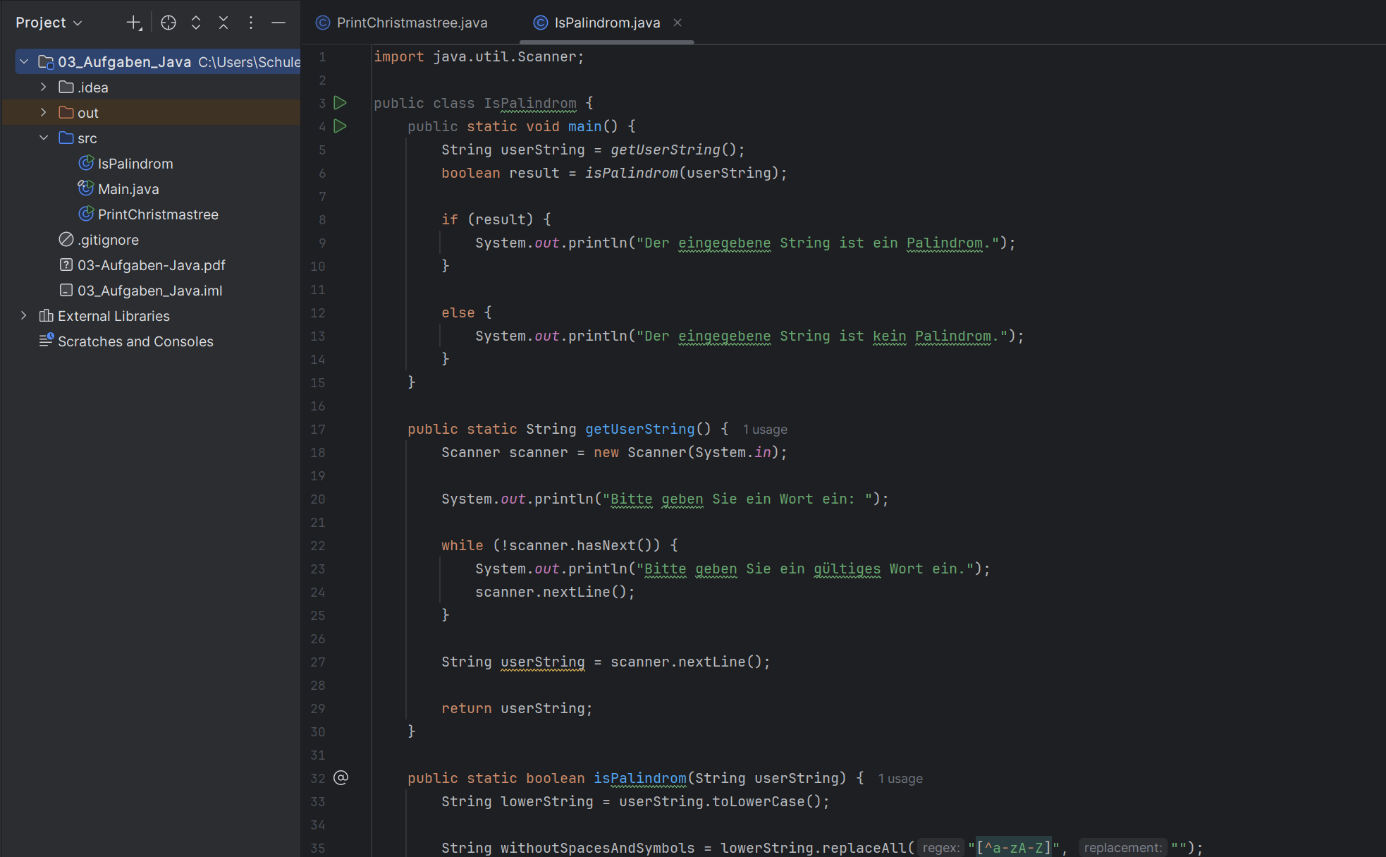Viewport: 1386px width, 857px height.
Task: Switch to PrintChristmastree.java tab
Action: pos(411,23)
